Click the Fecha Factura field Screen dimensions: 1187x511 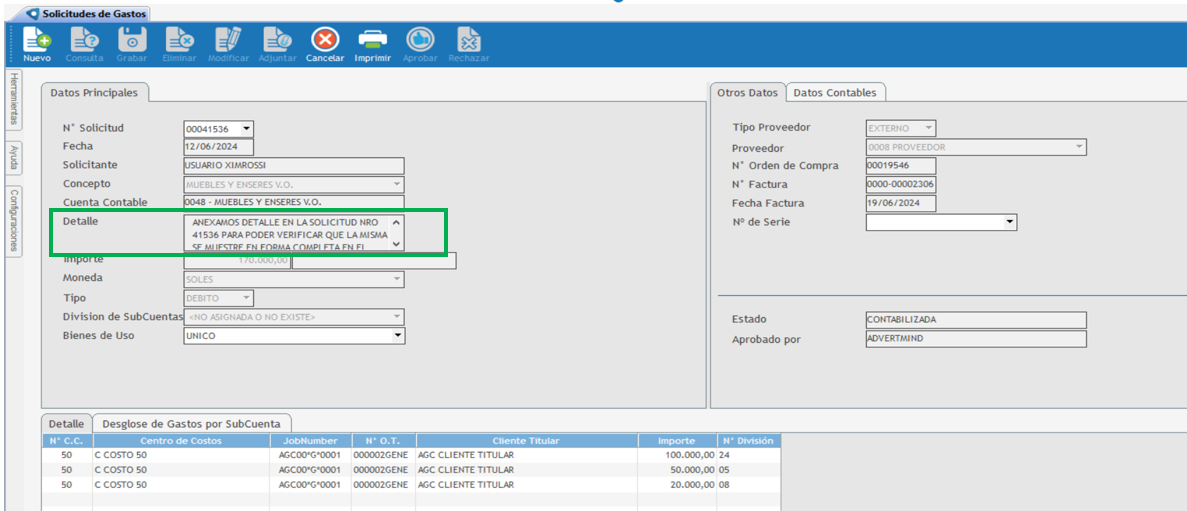click(901, 204)
